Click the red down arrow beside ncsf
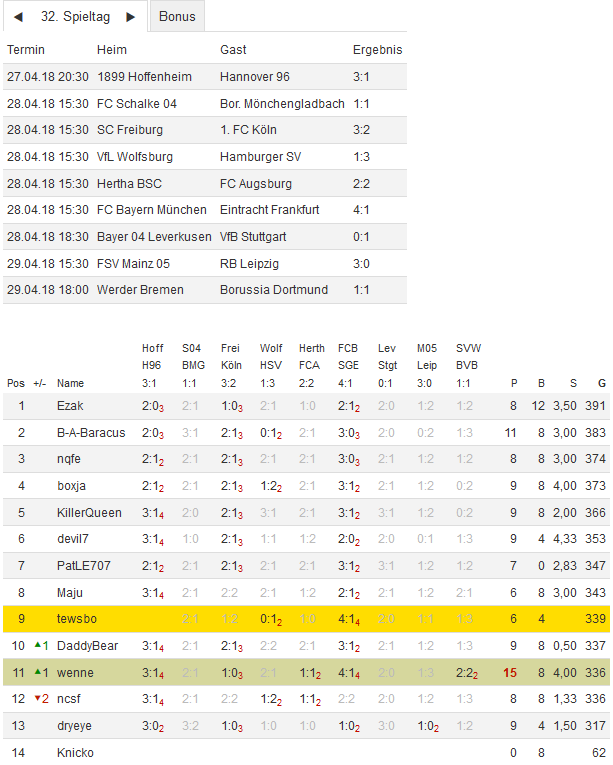 [38, 699]
